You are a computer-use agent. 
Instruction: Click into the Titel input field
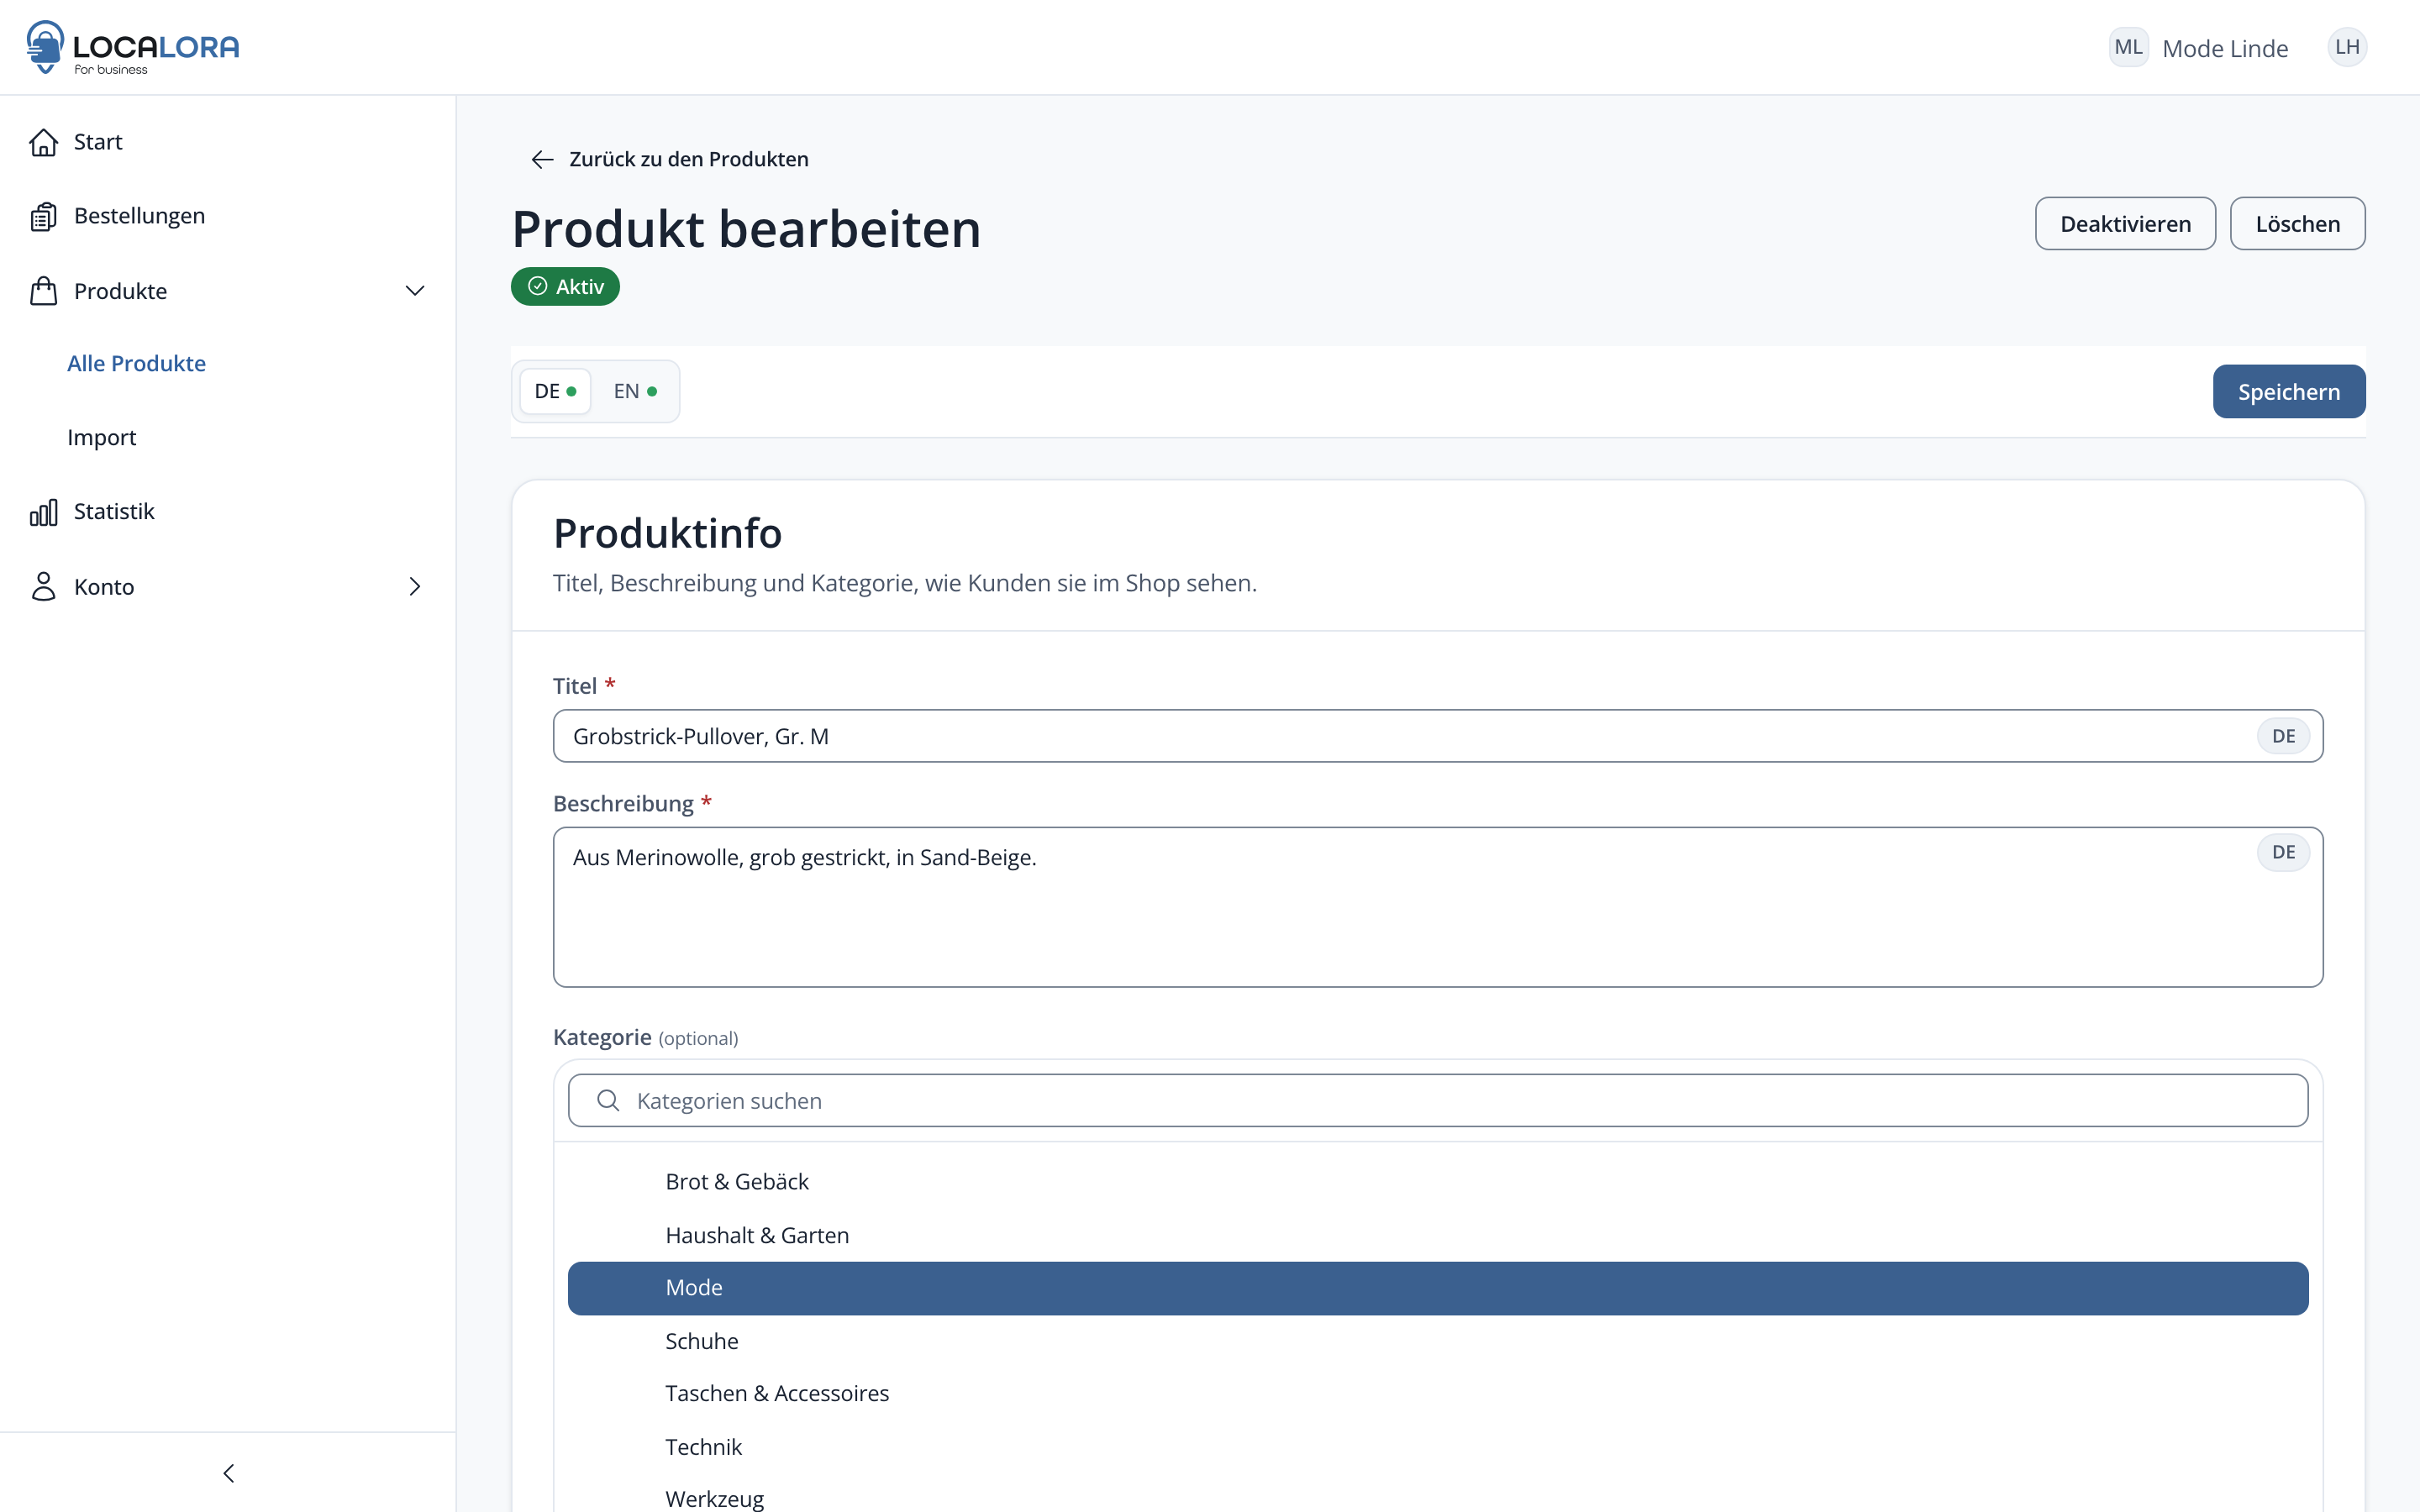tap(1438, 736)
